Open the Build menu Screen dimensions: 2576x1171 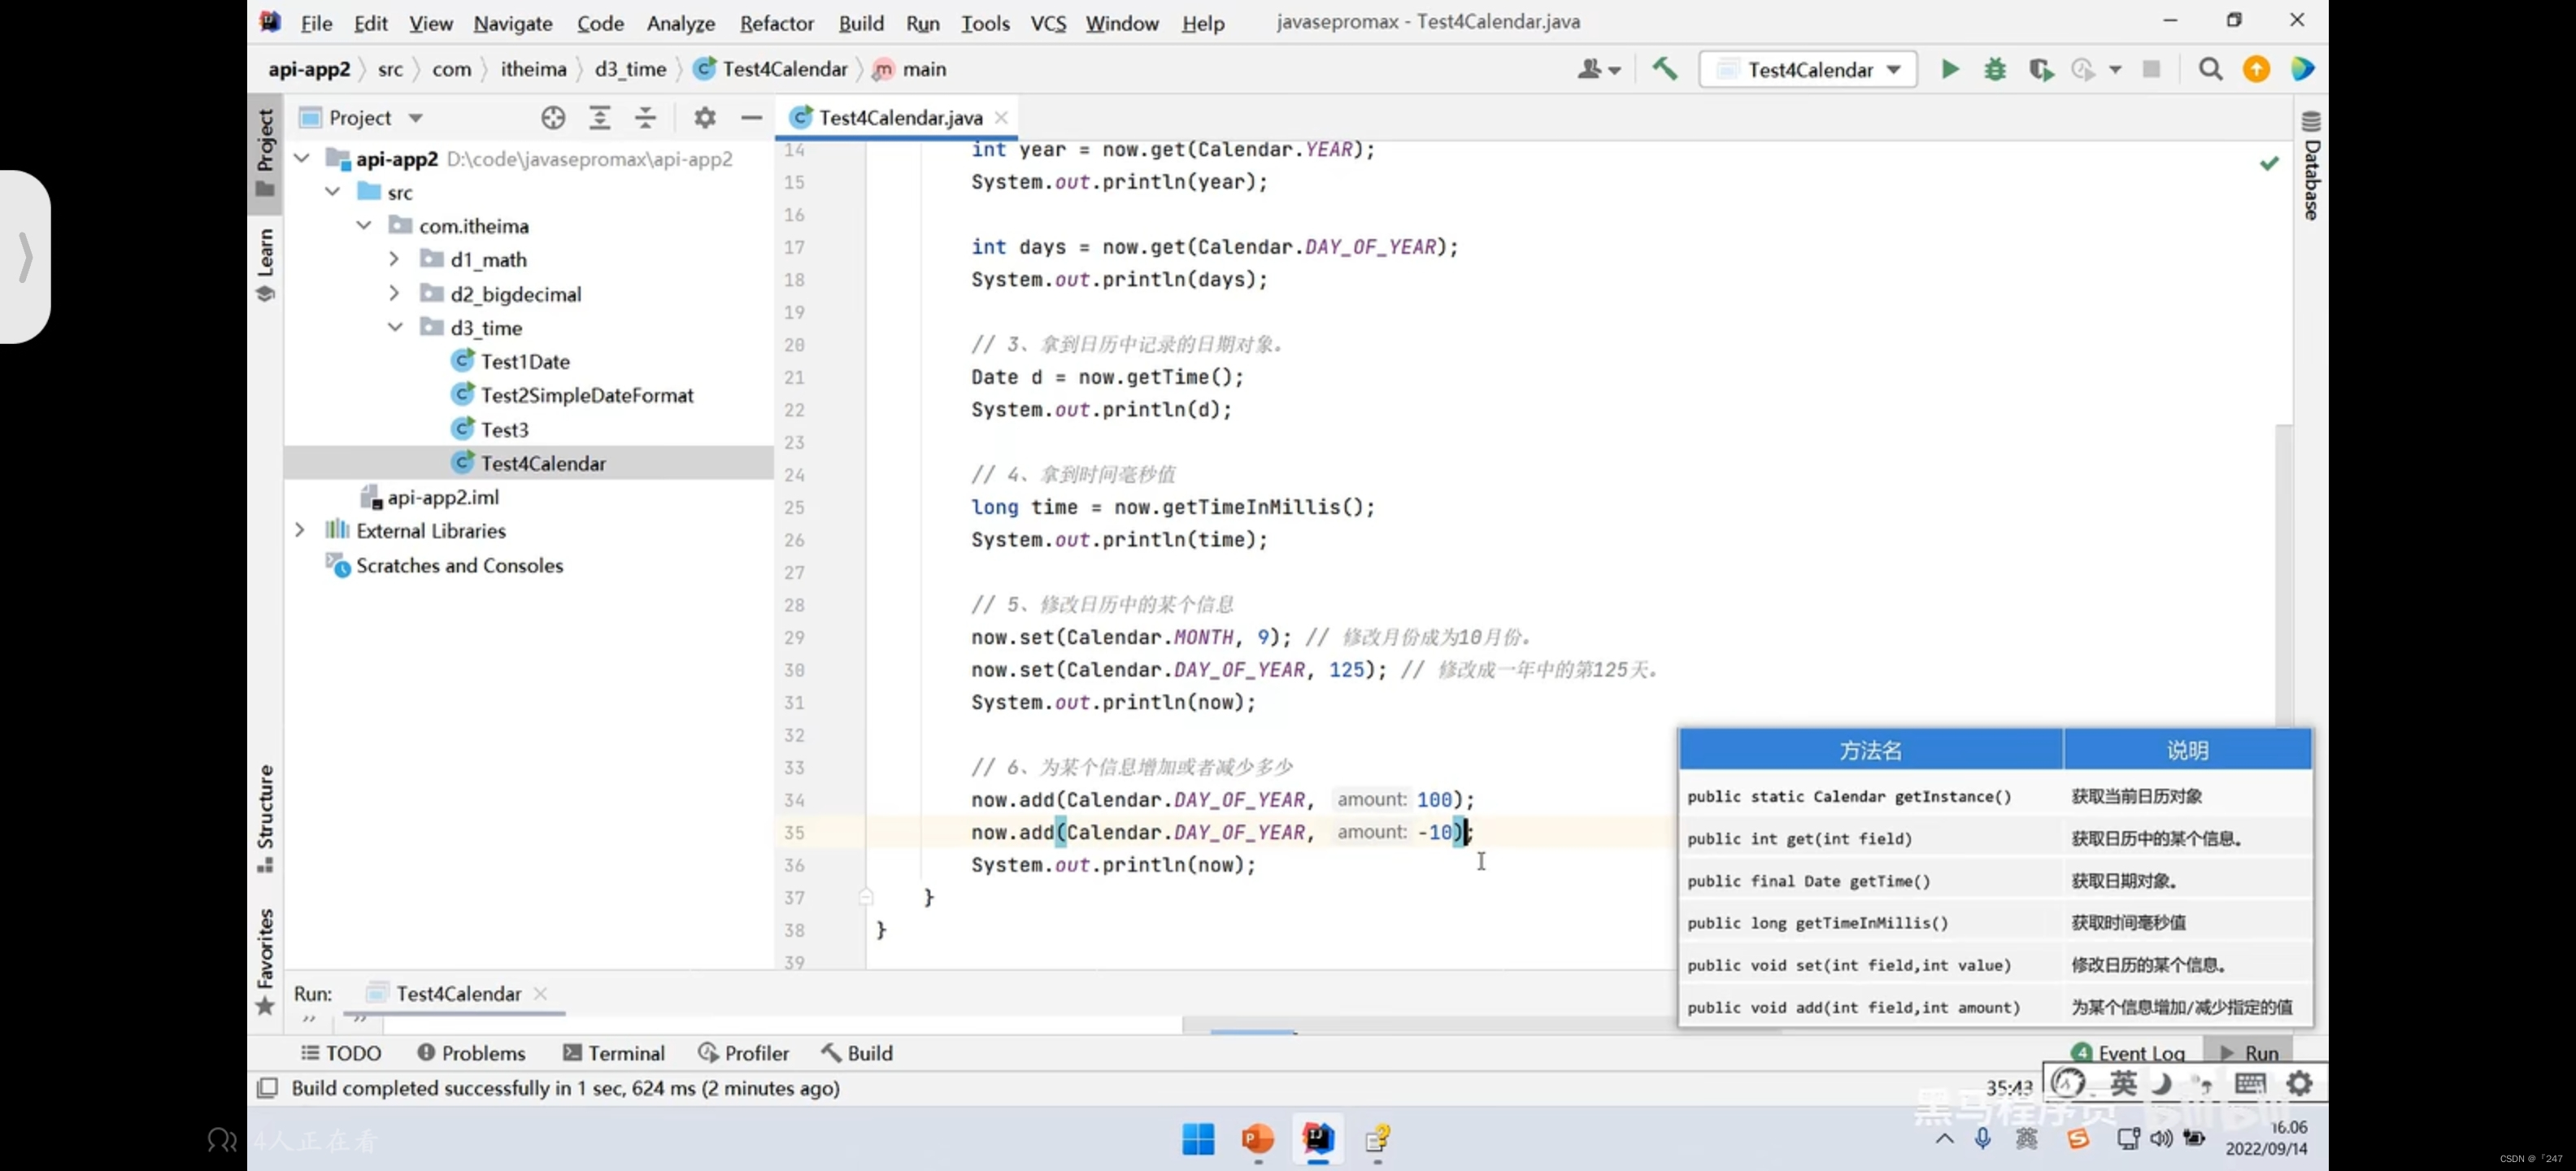pyautogui.click(x=860, y=22)
